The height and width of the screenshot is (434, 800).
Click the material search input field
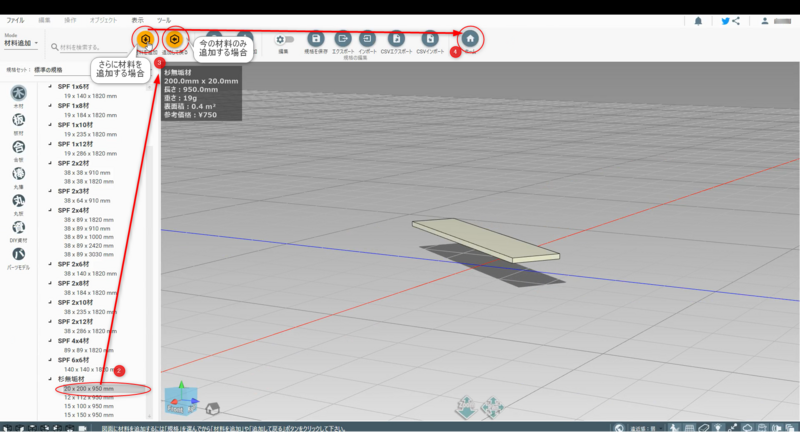click(92, 47)
